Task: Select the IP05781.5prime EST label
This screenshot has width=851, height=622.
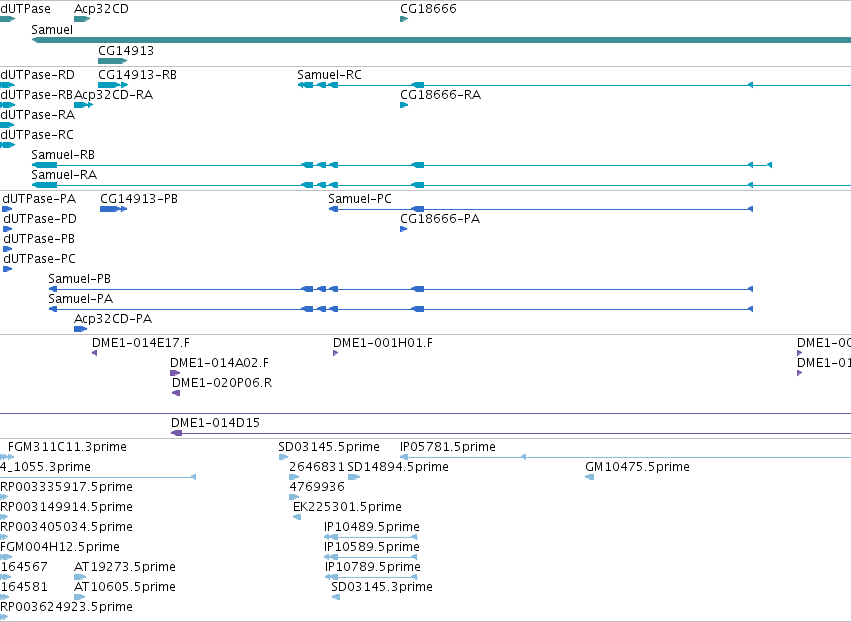Action: (x=448, y=447)
